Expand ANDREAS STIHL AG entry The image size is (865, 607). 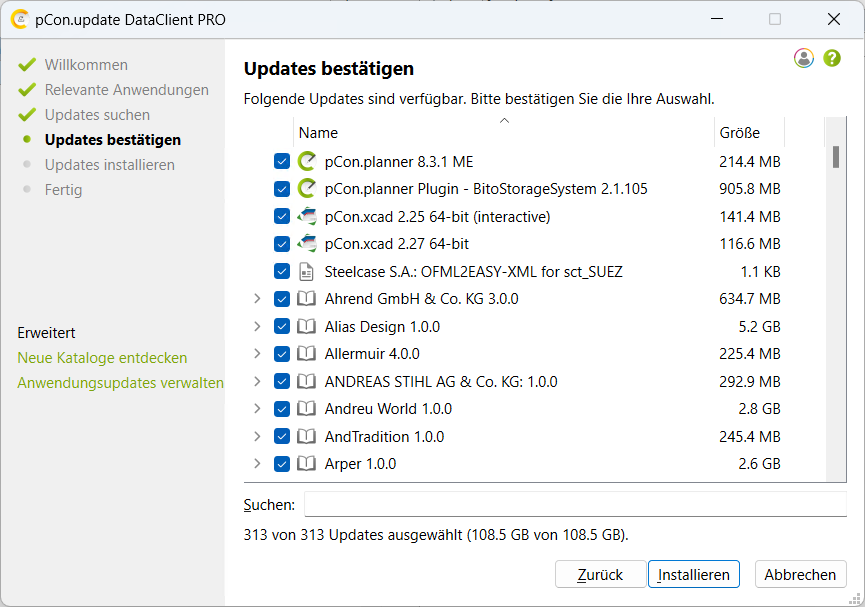(x=257, y=381)
